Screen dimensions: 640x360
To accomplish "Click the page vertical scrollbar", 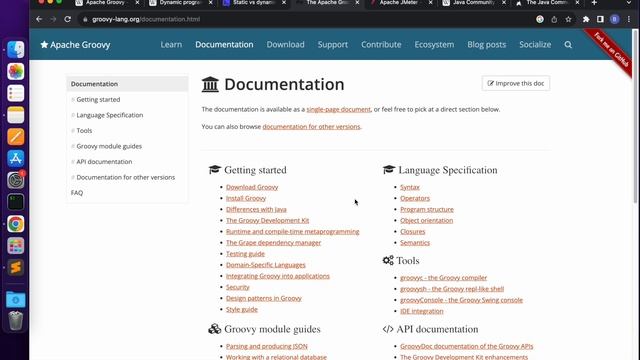I will pyautogui.click(x=635, y=116).
